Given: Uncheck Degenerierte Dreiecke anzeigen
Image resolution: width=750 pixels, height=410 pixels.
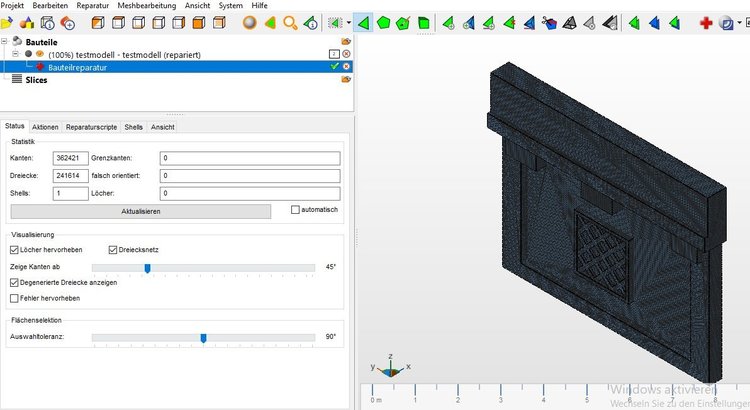Looking at the screenshot, I should coord(14,283).
